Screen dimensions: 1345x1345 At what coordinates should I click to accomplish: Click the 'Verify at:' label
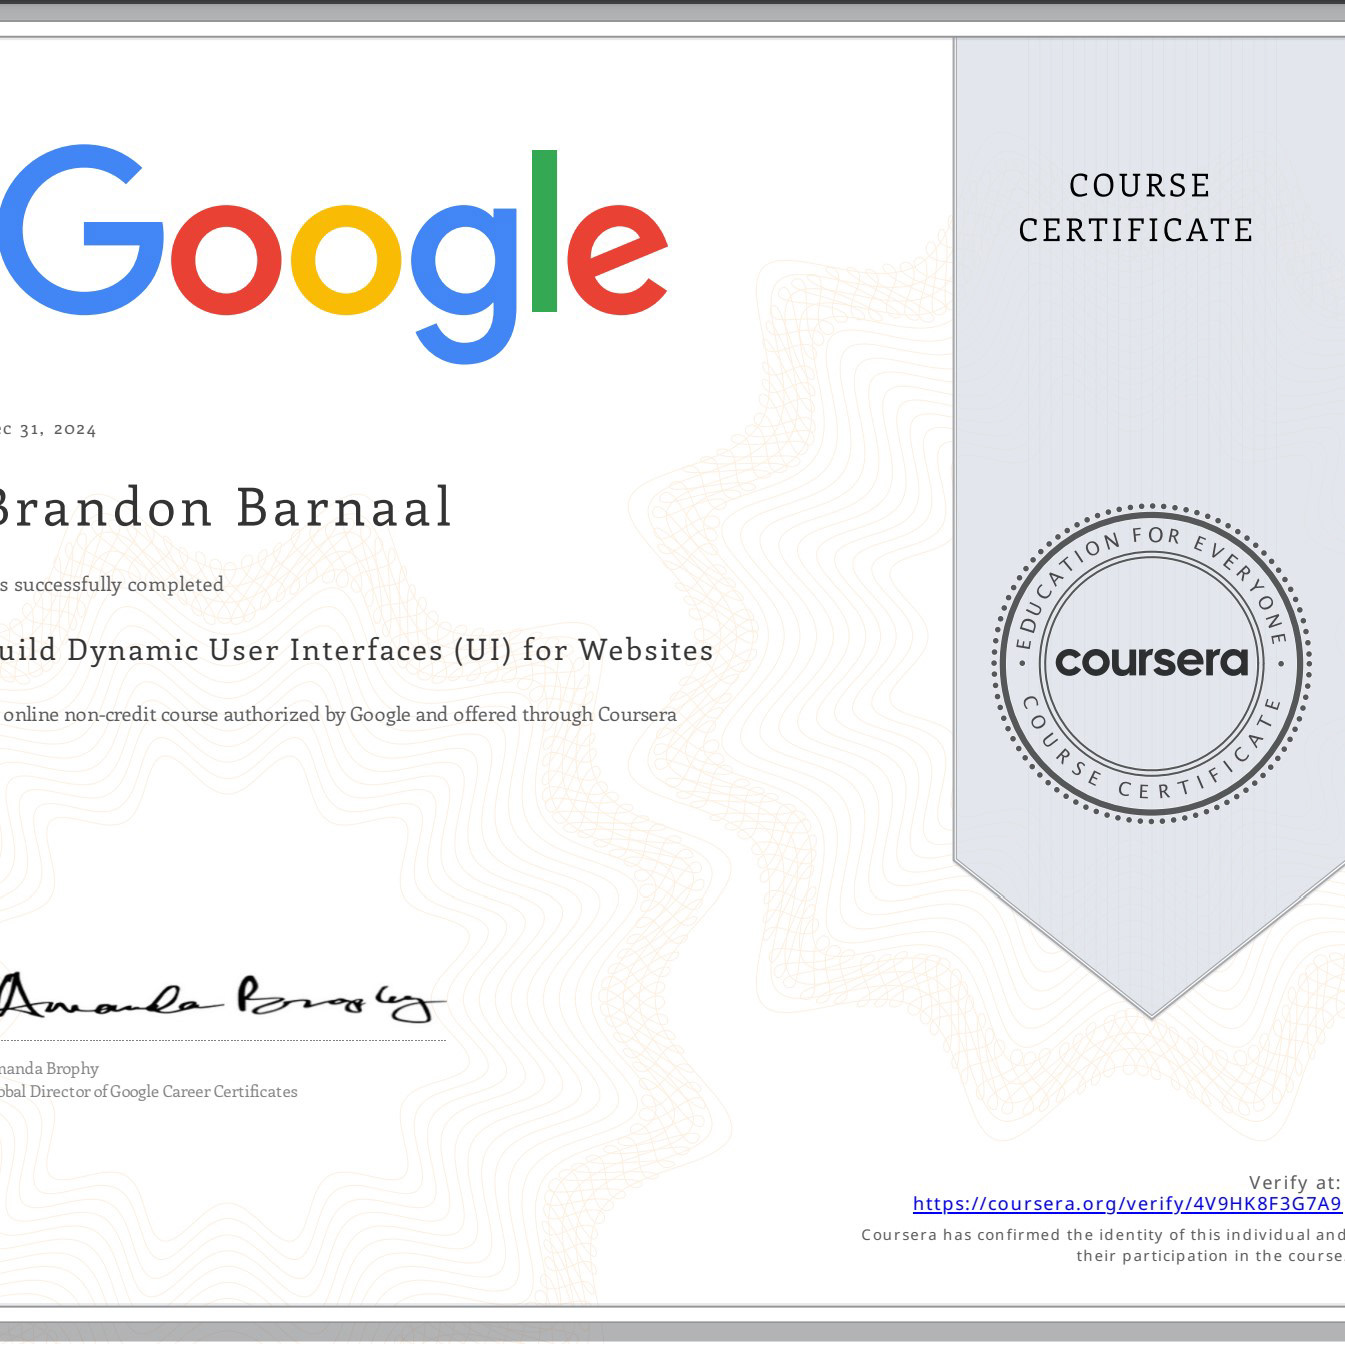pyautogui.click(x=1295, y=1182)
